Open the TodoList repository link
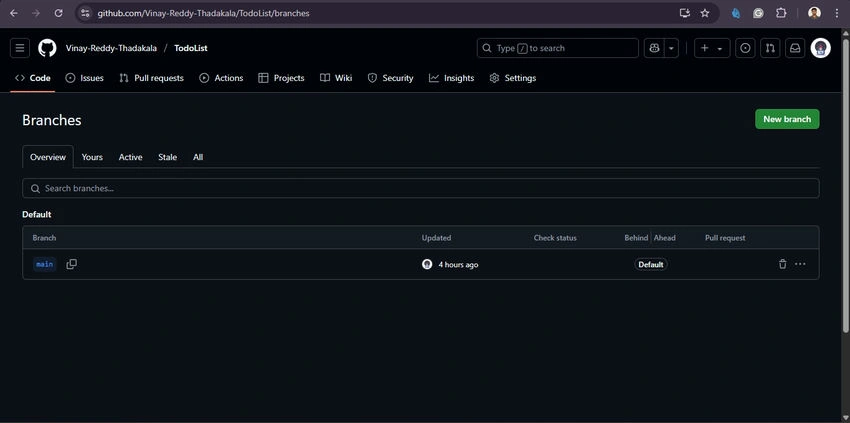The image size is (850, 423). point(191,48)
